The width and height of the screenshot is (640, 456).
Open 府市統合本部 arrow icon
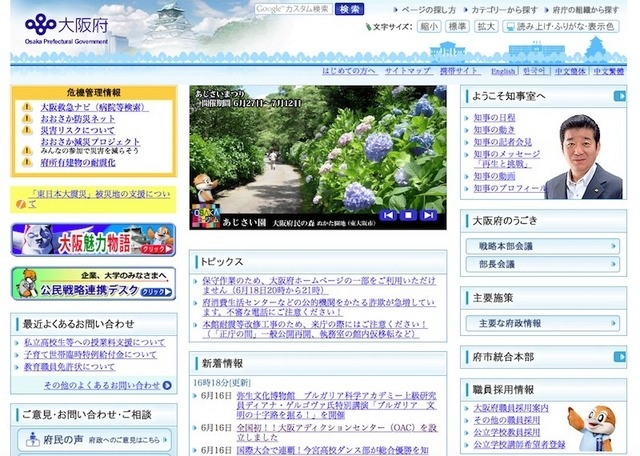pos(620,357)
